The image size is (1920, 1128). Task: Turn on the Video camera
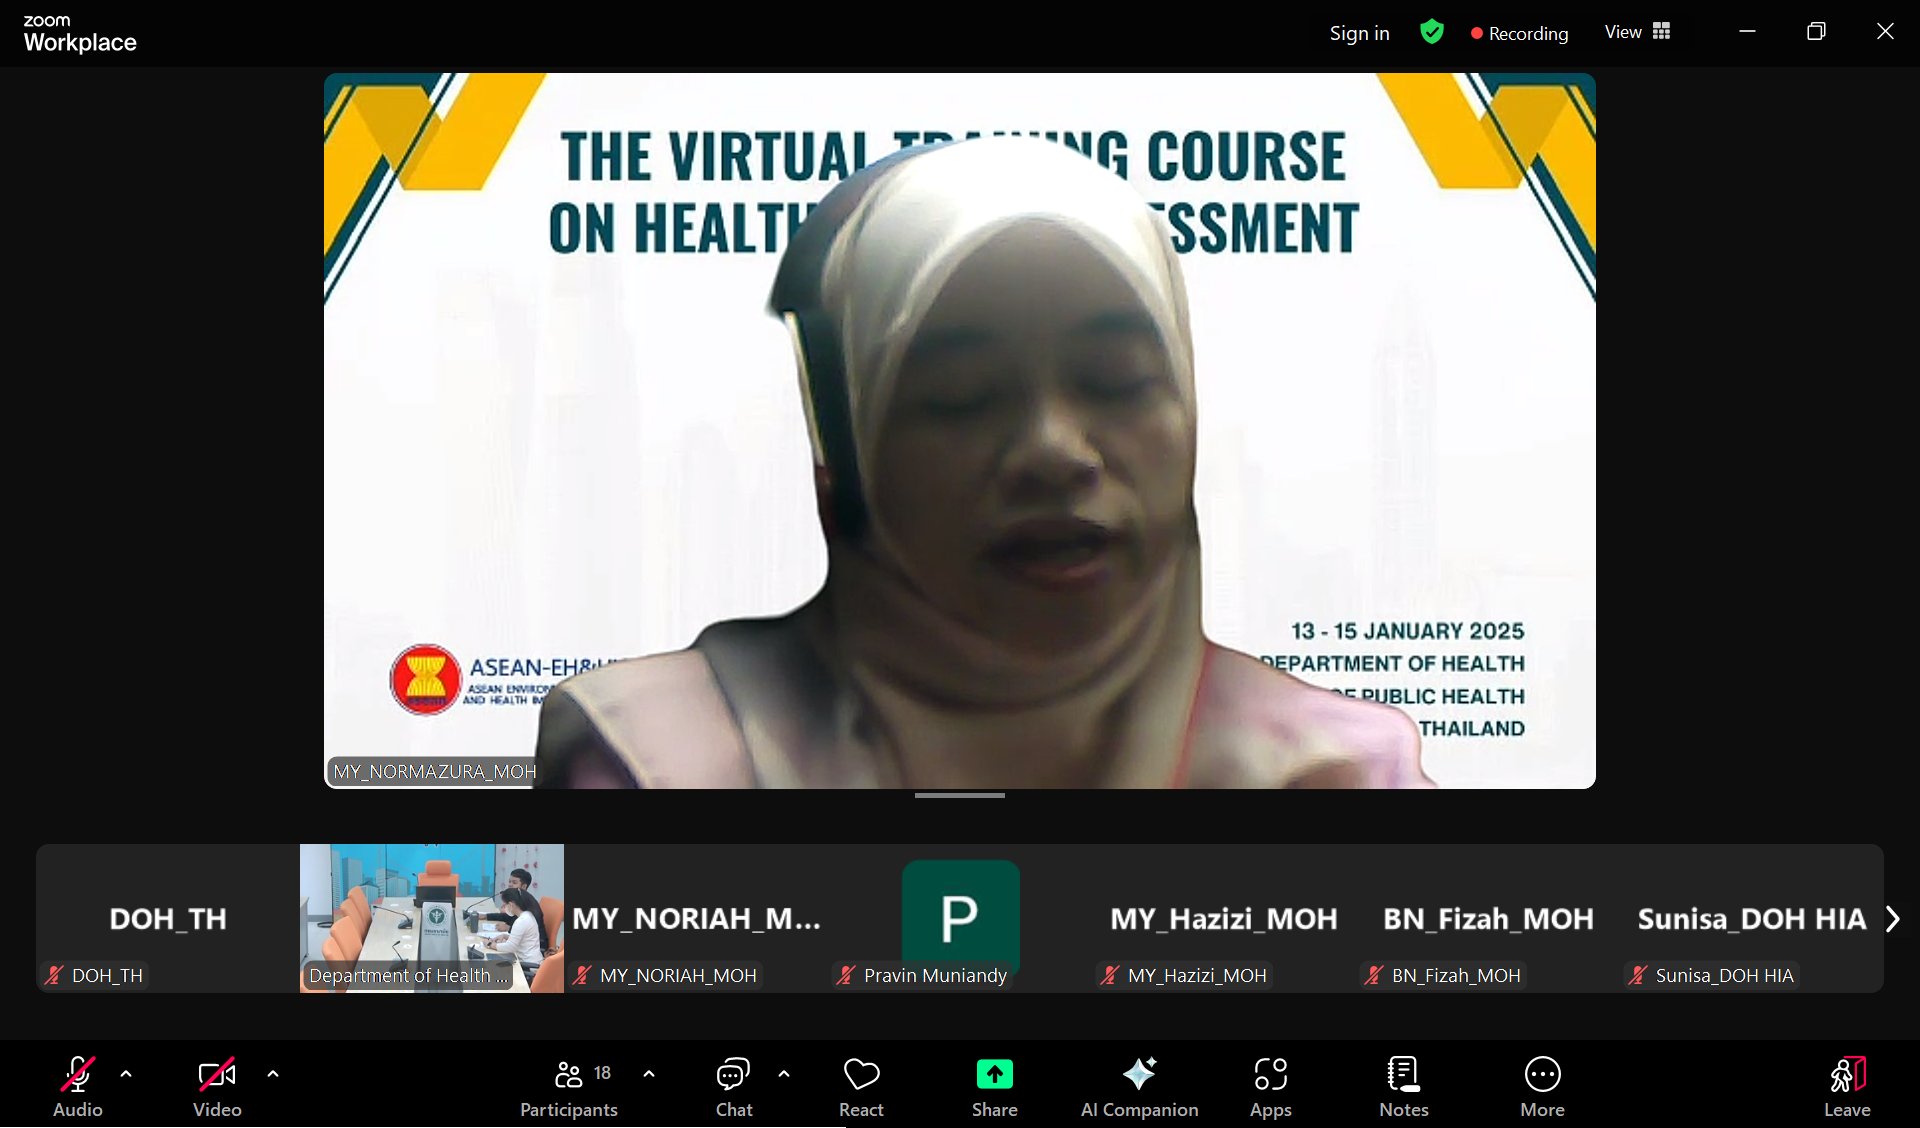217,1075
